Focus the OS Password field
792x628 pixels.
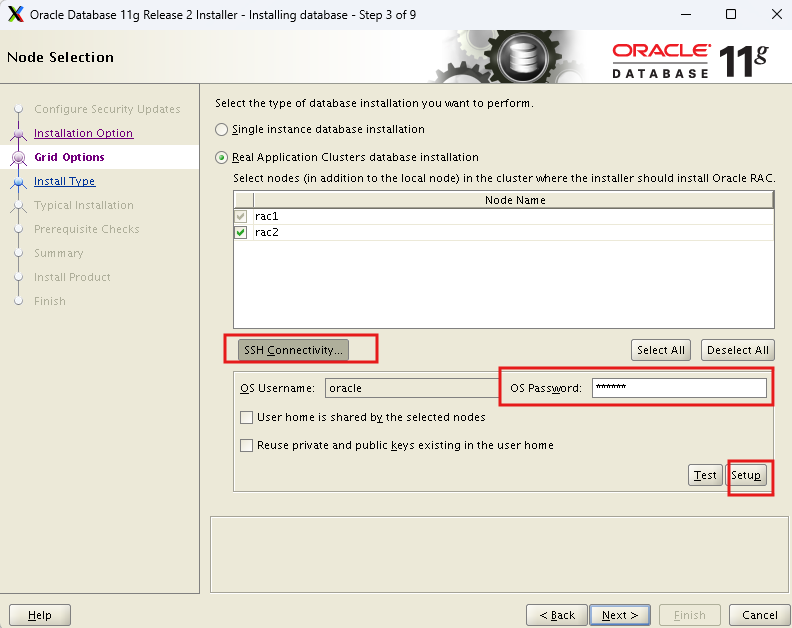click(679, 388)
